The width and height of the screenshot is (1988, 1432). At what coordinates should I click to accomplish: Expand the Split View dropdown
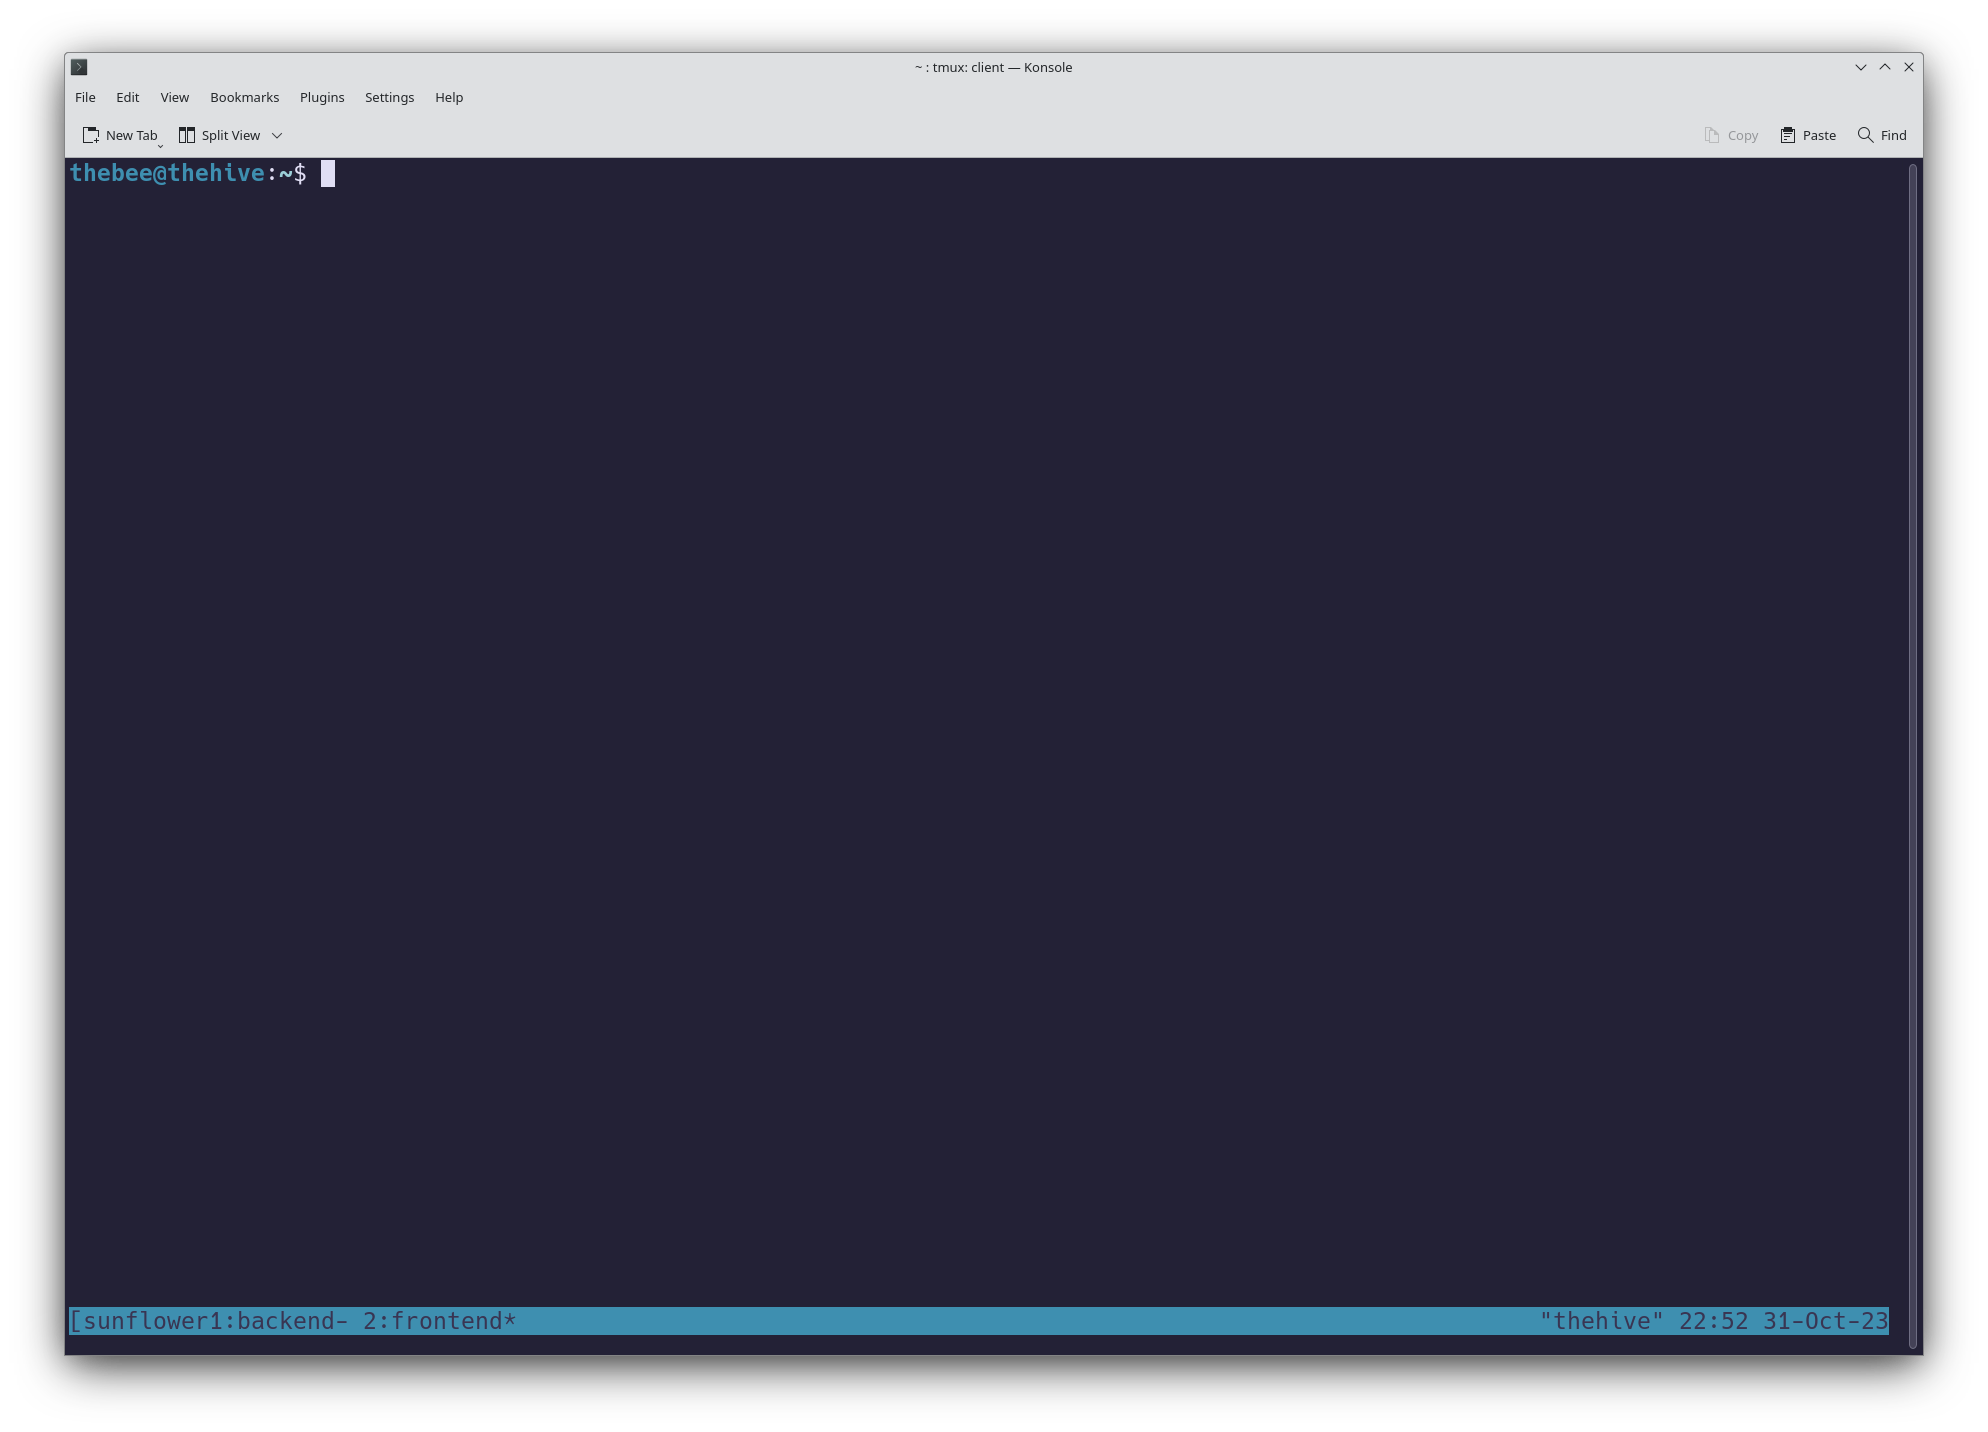point(278,134)
